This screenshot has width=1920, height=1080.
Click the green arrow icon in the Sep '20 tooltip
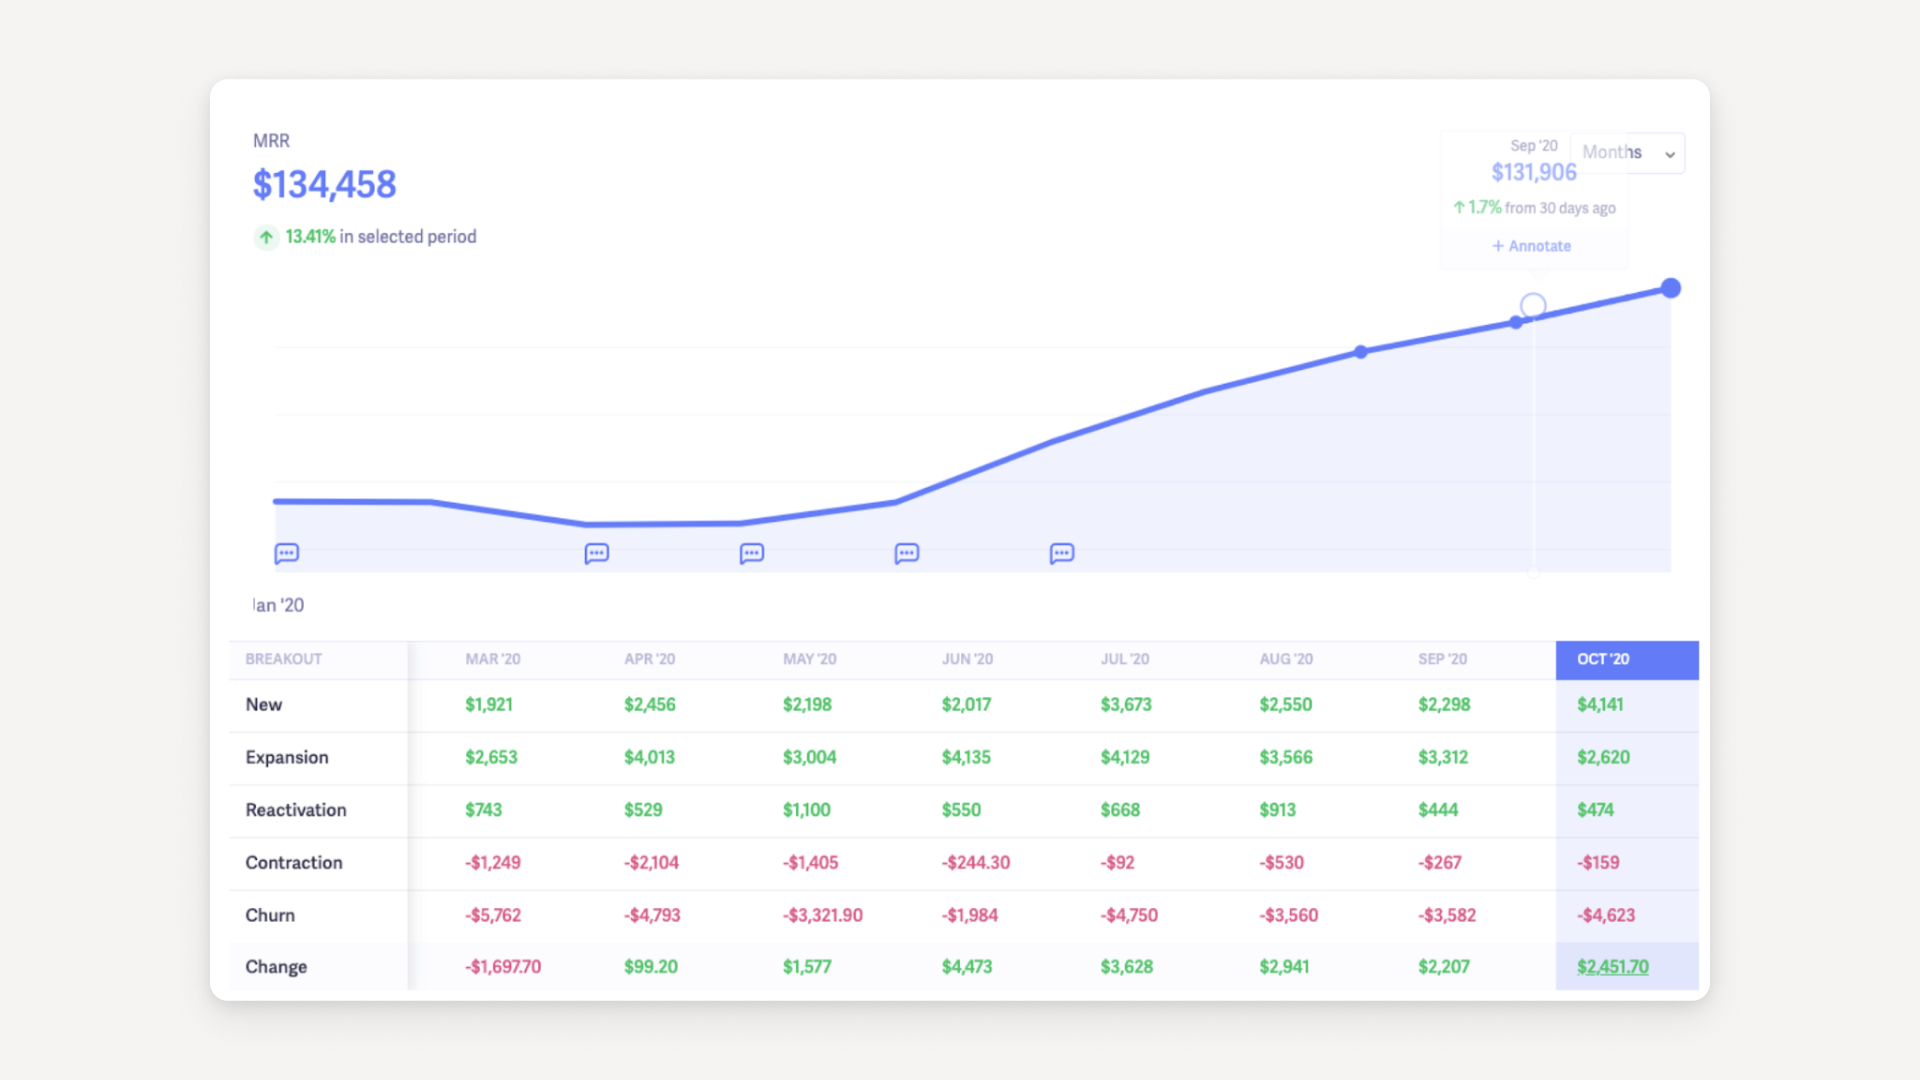point(1459,208)
